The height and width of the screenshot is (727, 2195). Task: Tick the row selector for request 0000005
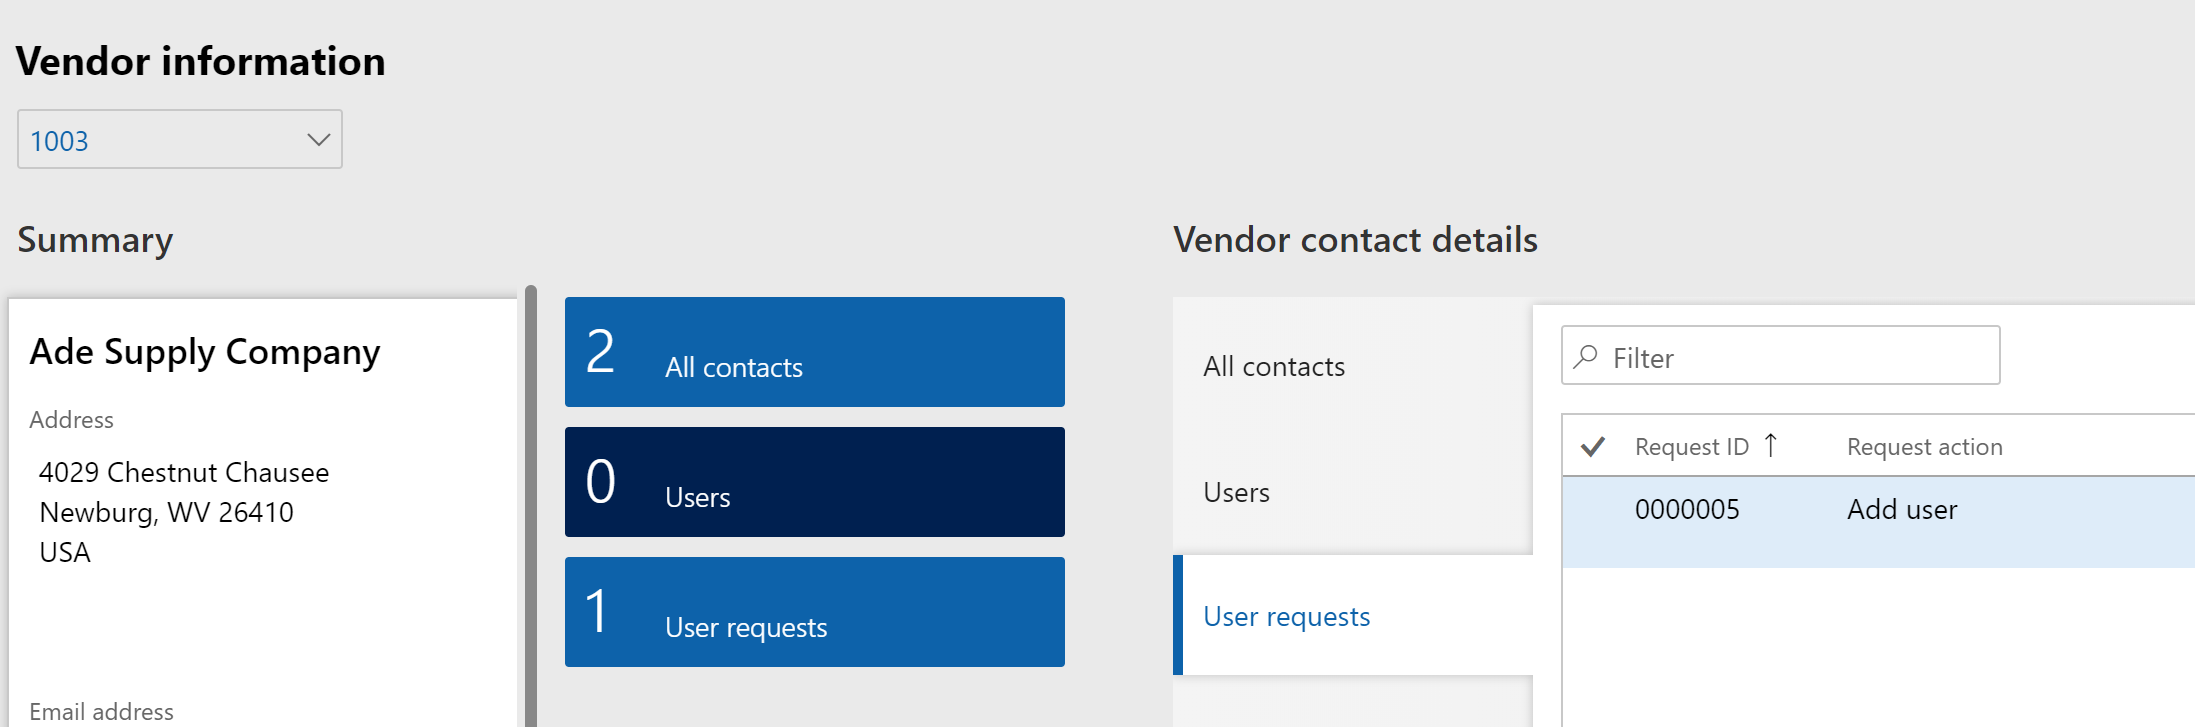pos(1593,510)
